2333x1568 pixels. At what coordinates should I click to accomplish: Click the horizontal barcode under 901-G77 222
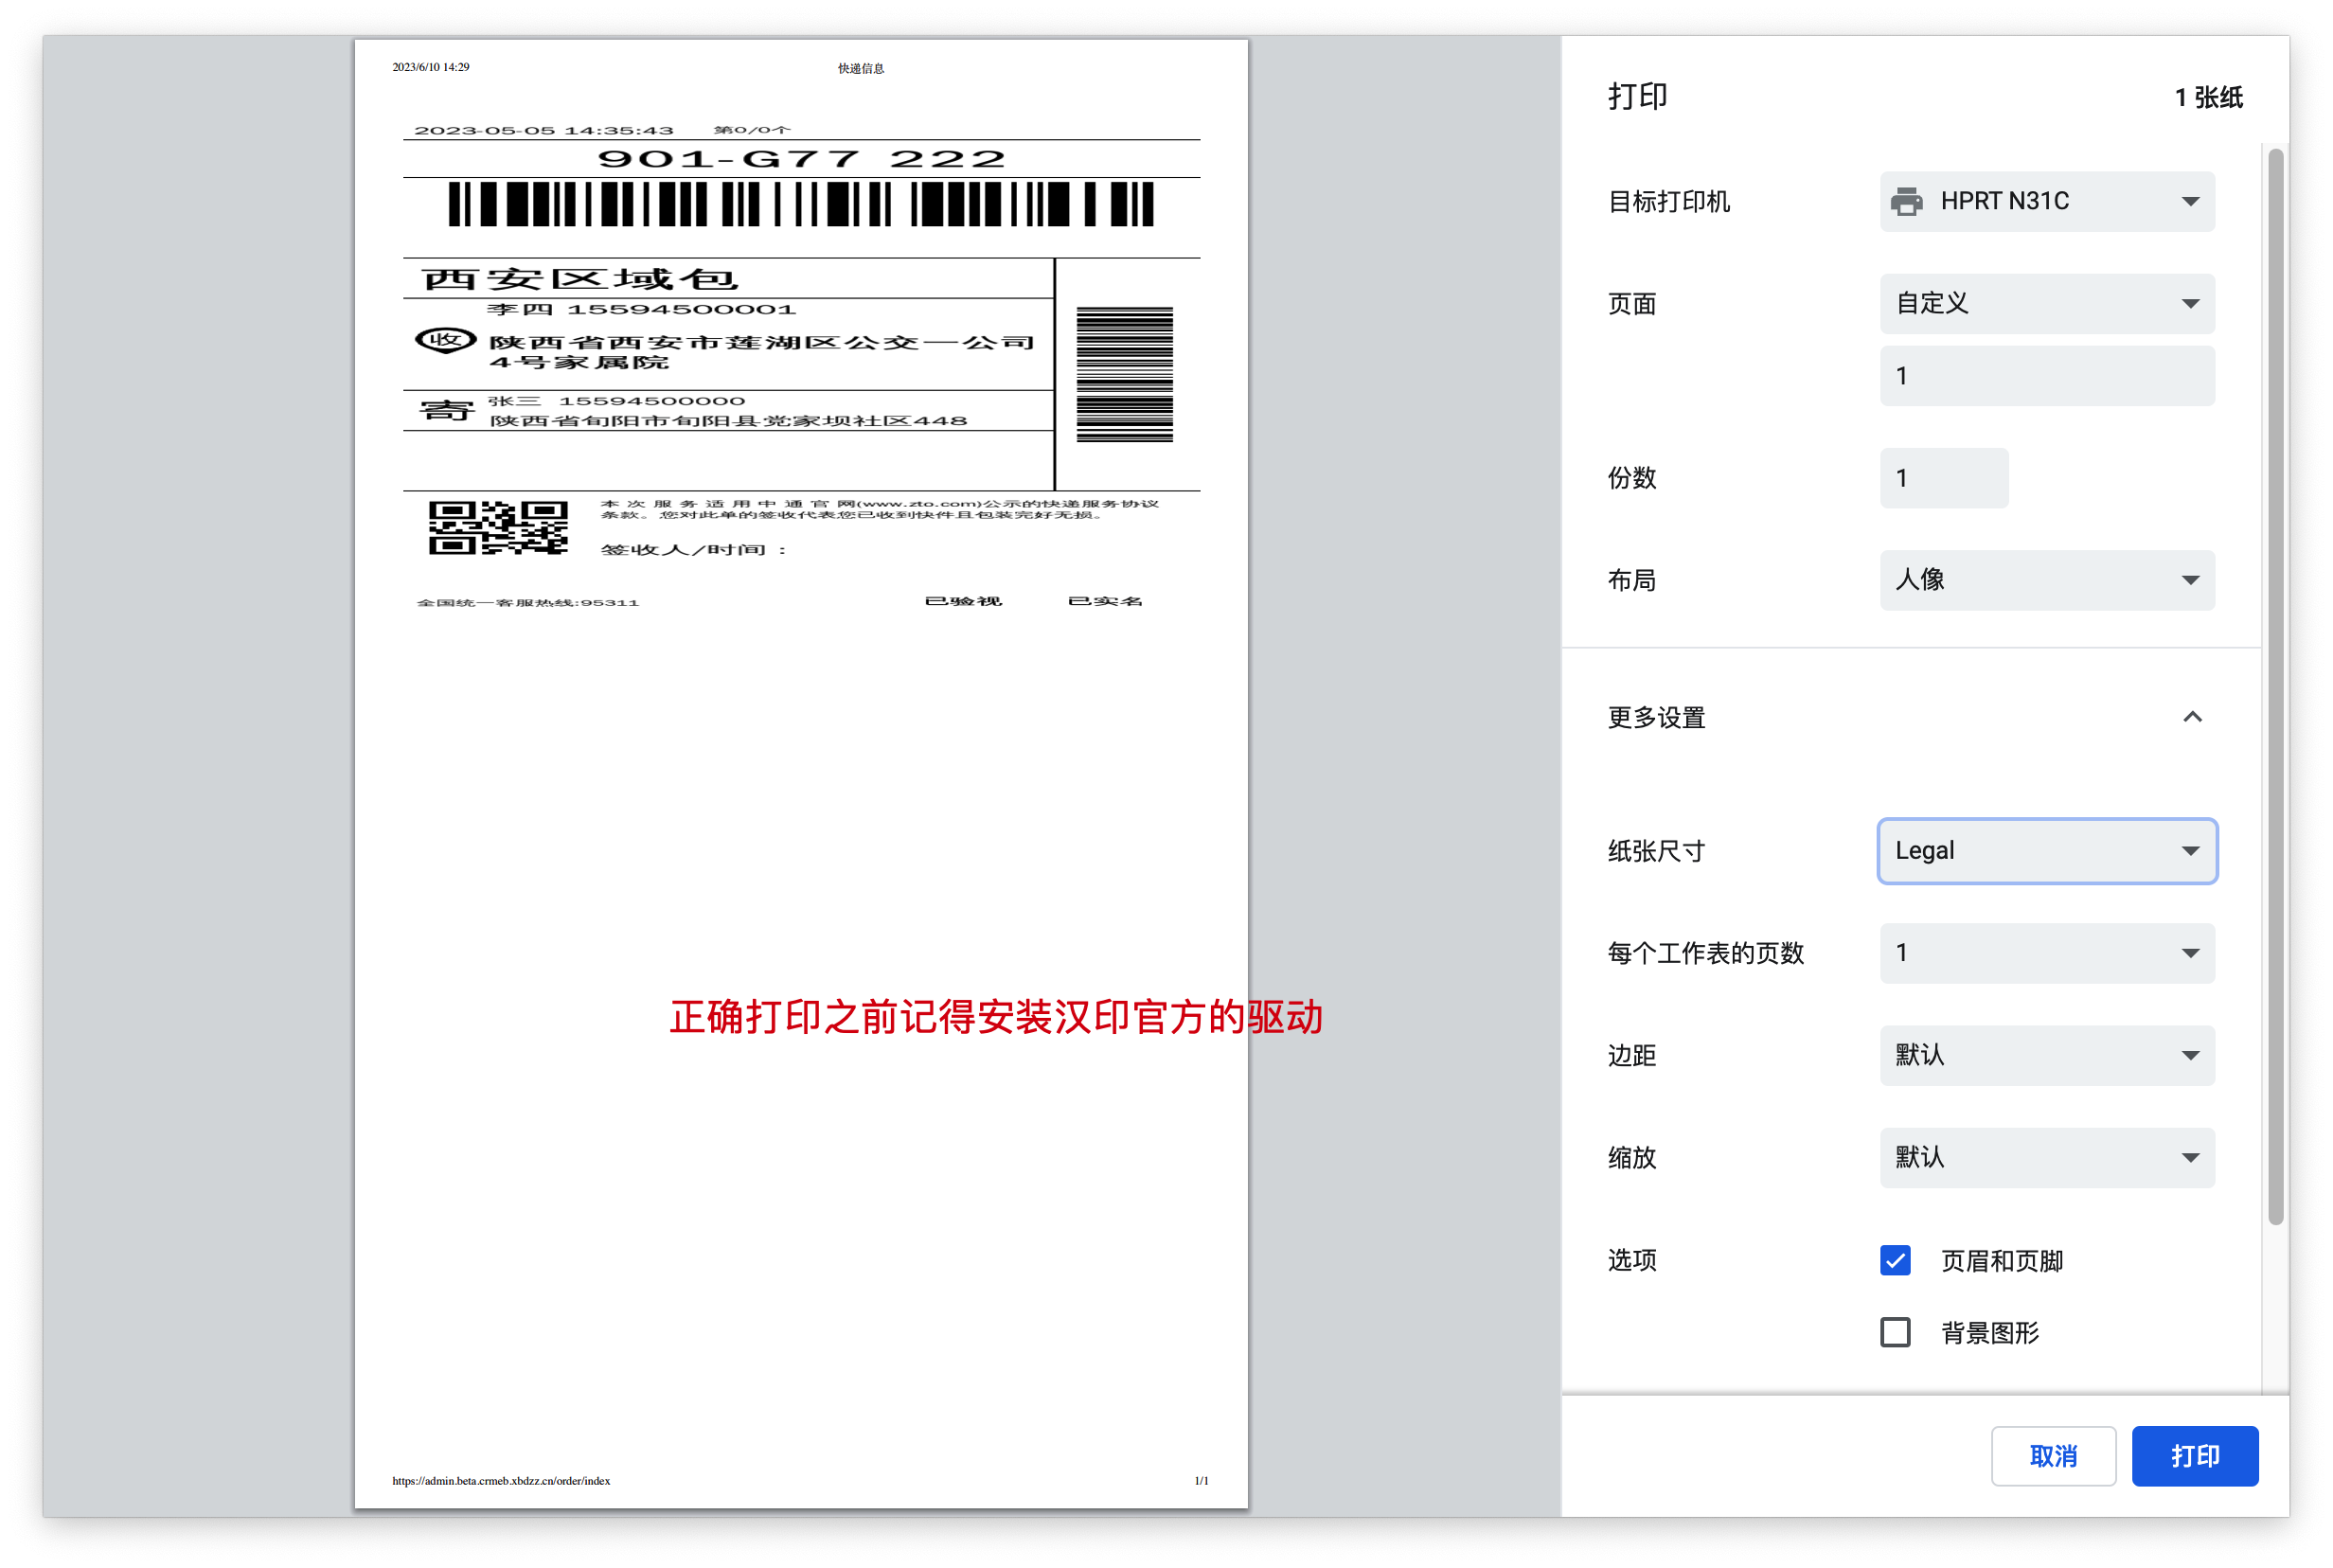click(800, 205)
